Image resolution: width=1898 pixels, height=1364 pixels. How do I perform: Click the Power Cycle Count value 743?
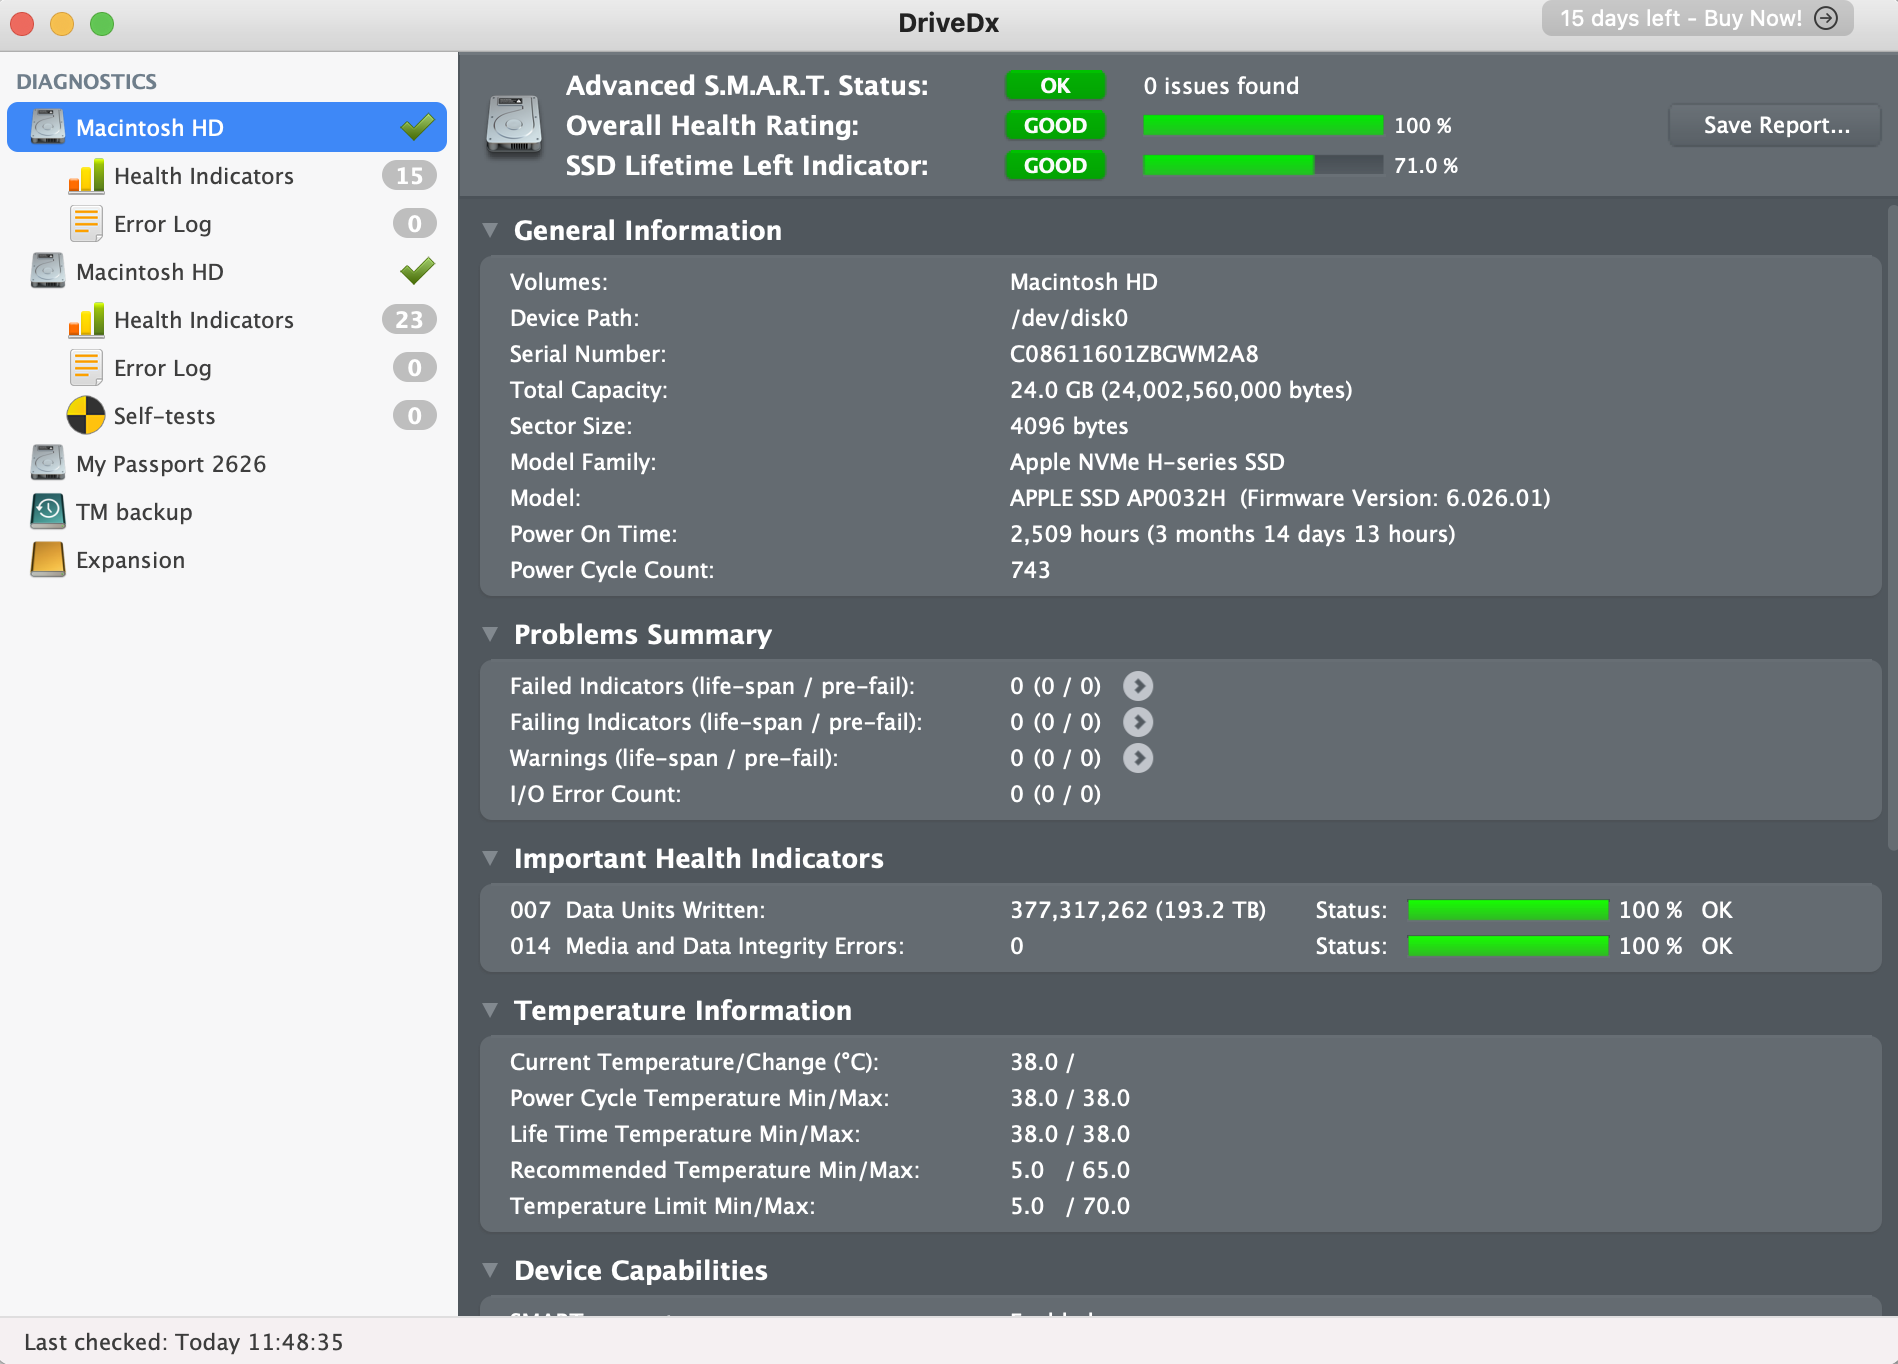(1030, 570)
